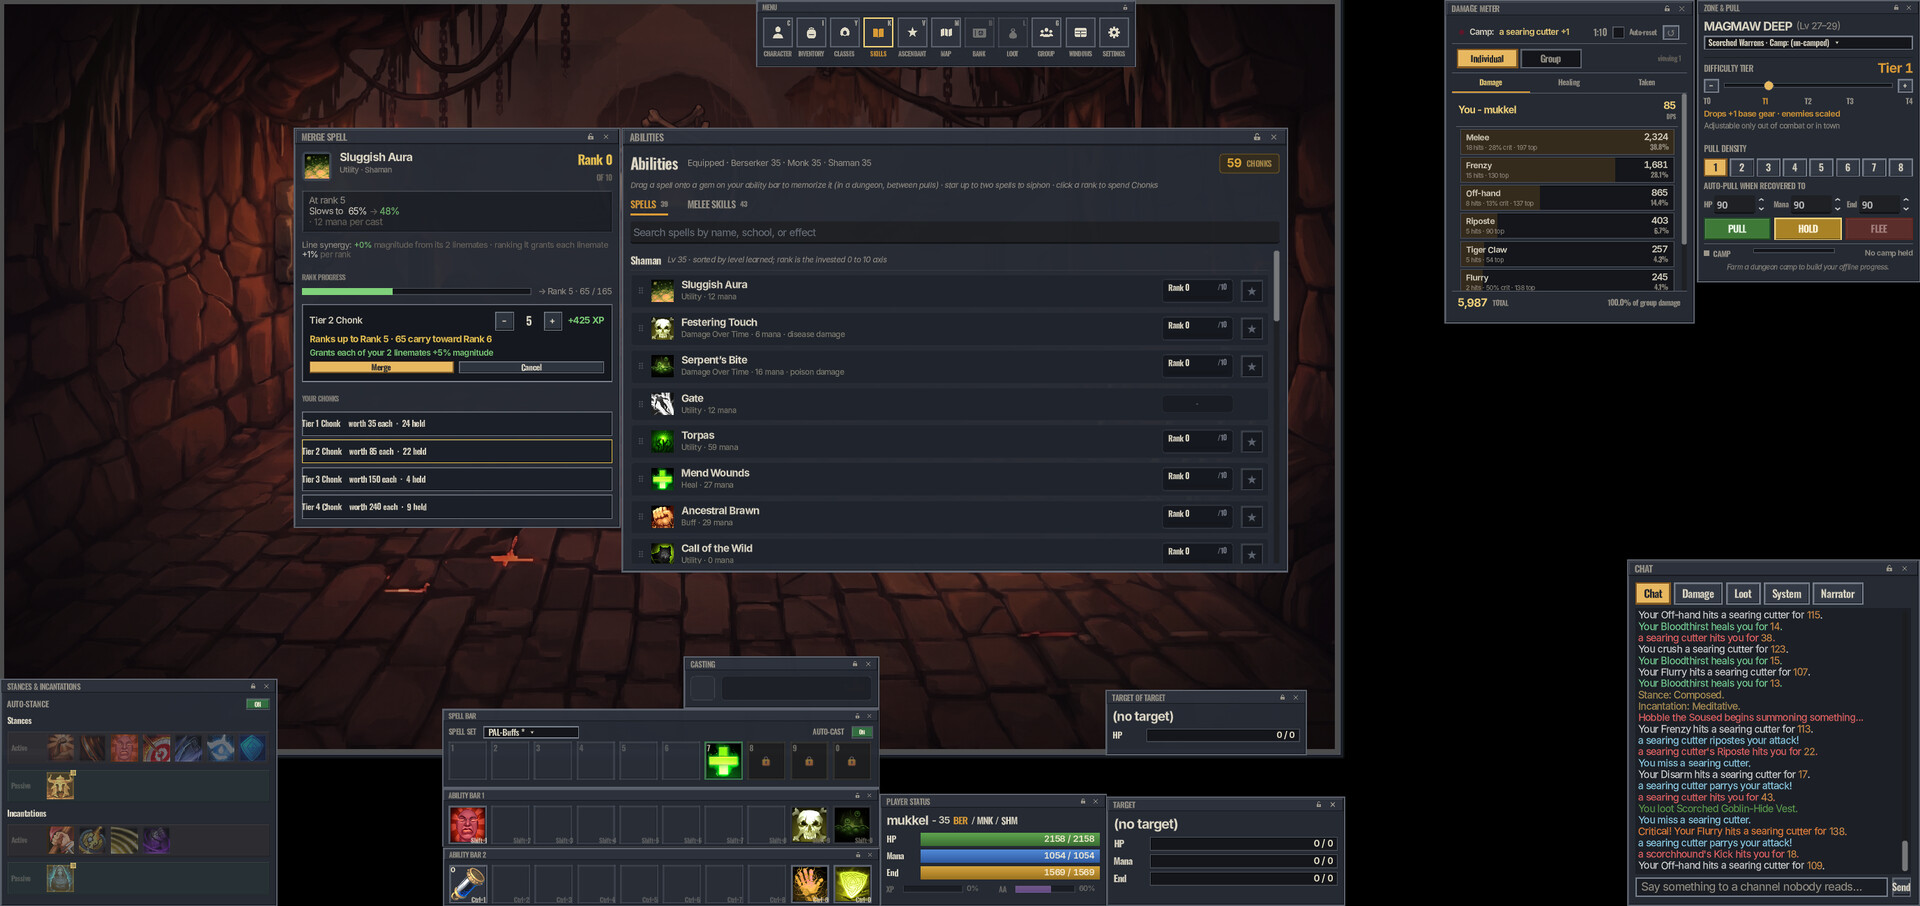
Task: Increase the chonk count with plus stepper
Action: pyautogui.click(x=552, y=321)
